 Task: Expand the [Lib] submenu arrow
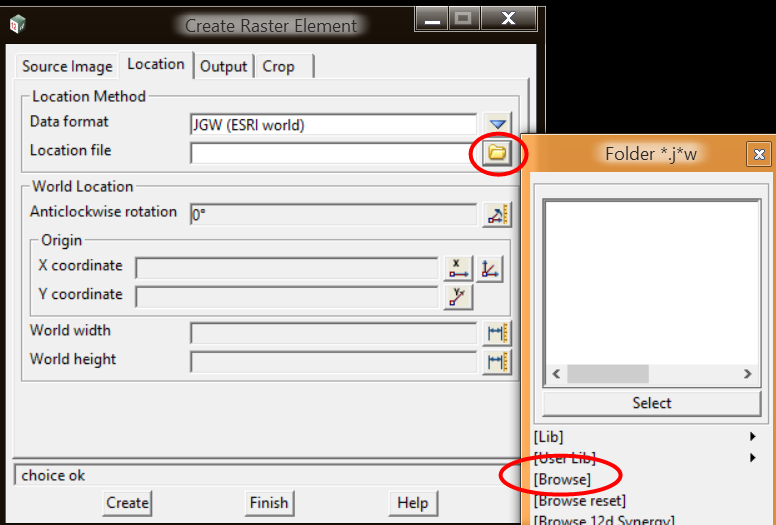click(752, 436)
